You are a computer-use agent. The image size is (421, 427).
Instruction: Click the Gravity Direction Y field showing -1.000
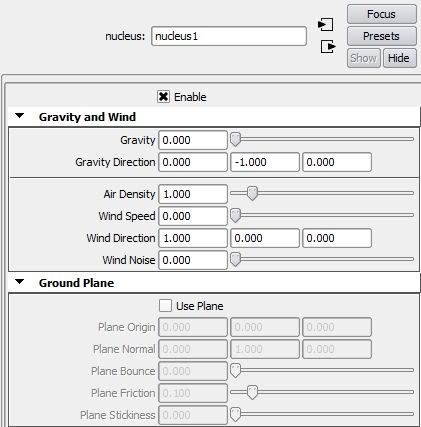click(x=265, y=162)
